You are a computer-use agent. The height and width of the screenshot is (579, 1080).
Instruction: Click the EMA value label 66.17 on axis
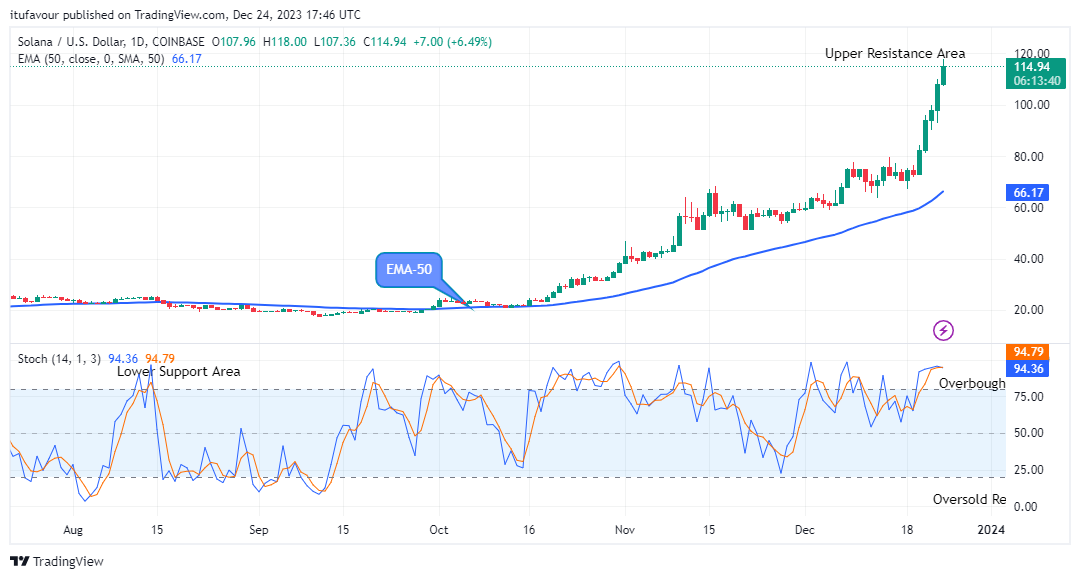click(1028, 193)
